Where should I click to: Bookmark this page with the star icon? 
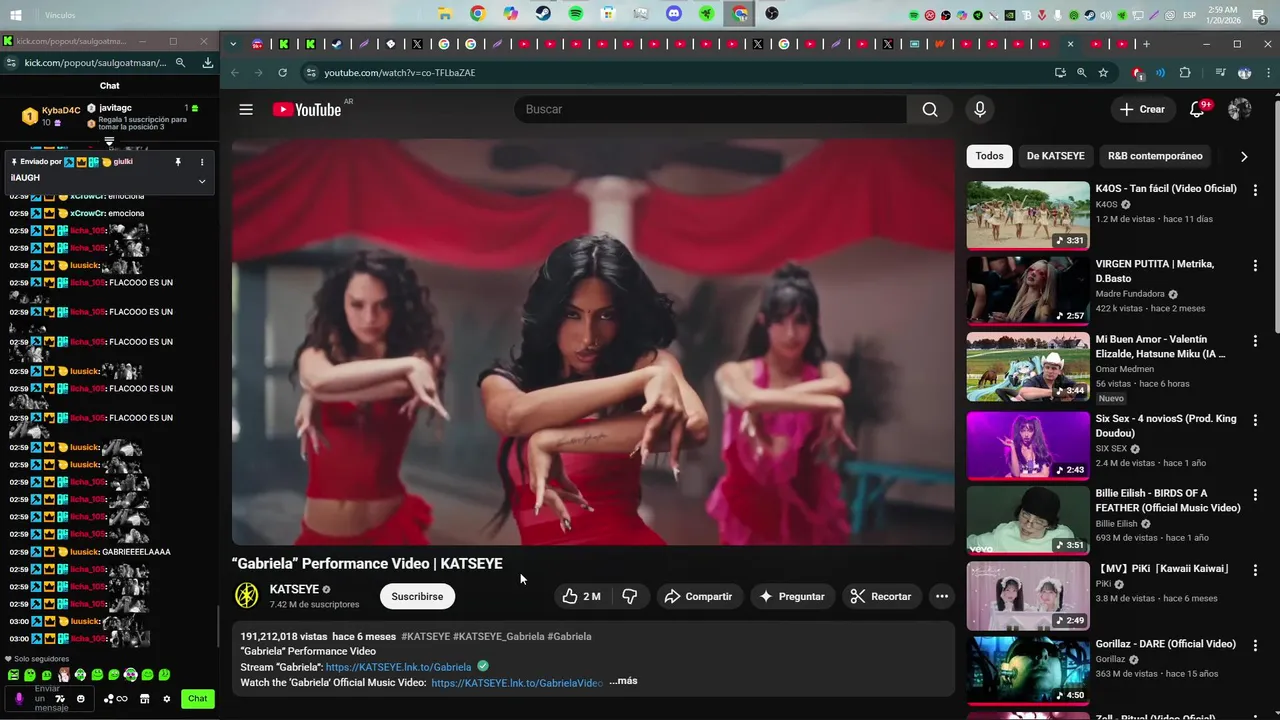click(x=1103, y=73)
